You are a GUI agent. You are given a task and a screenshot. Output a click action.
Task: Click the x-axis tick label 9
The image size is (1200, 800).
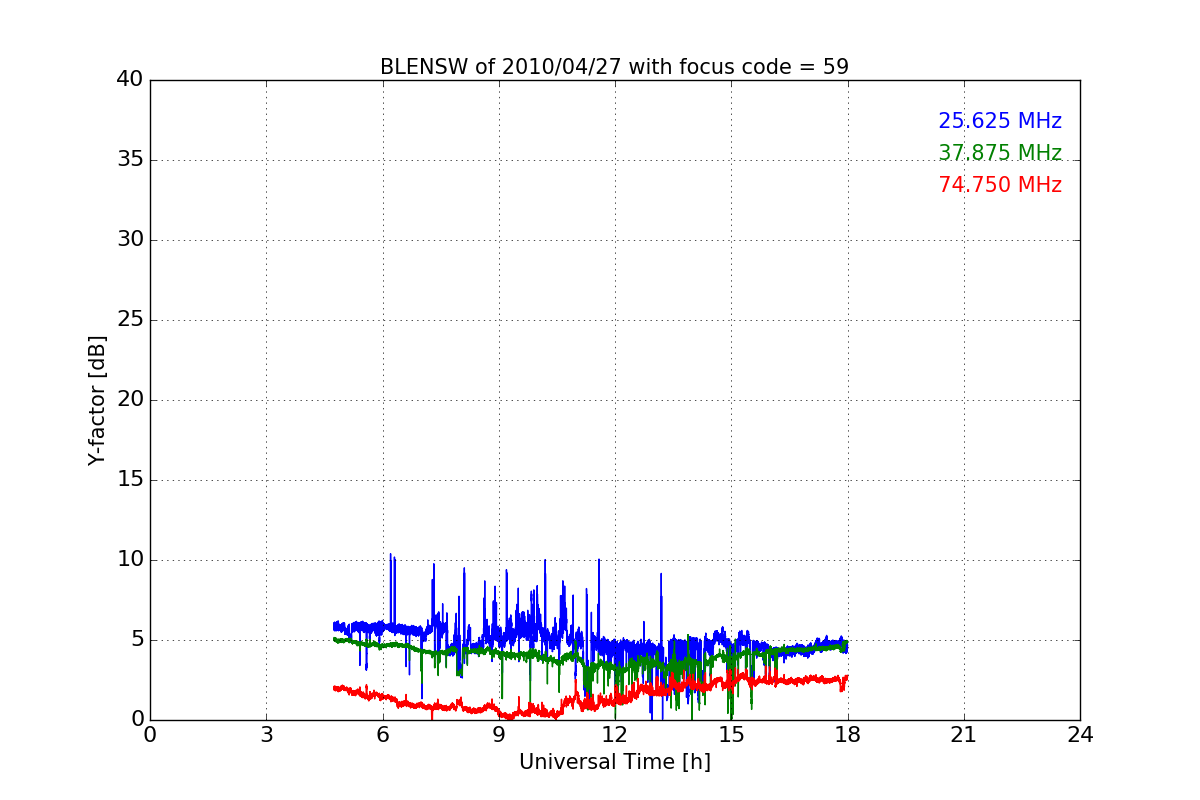point(499,735)
